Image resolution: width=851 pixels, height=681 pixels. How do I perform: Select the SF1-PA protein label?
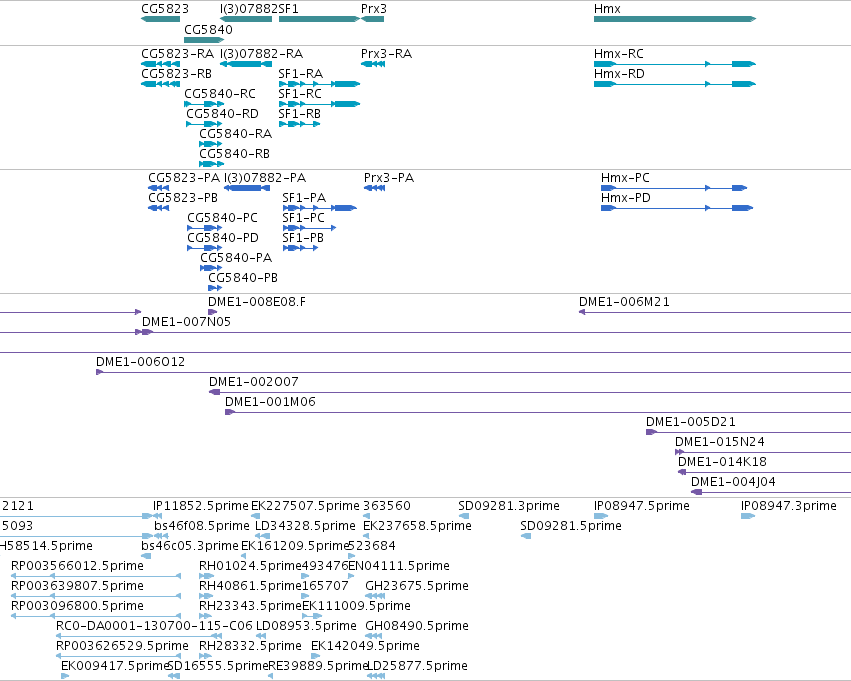point(304,198)
